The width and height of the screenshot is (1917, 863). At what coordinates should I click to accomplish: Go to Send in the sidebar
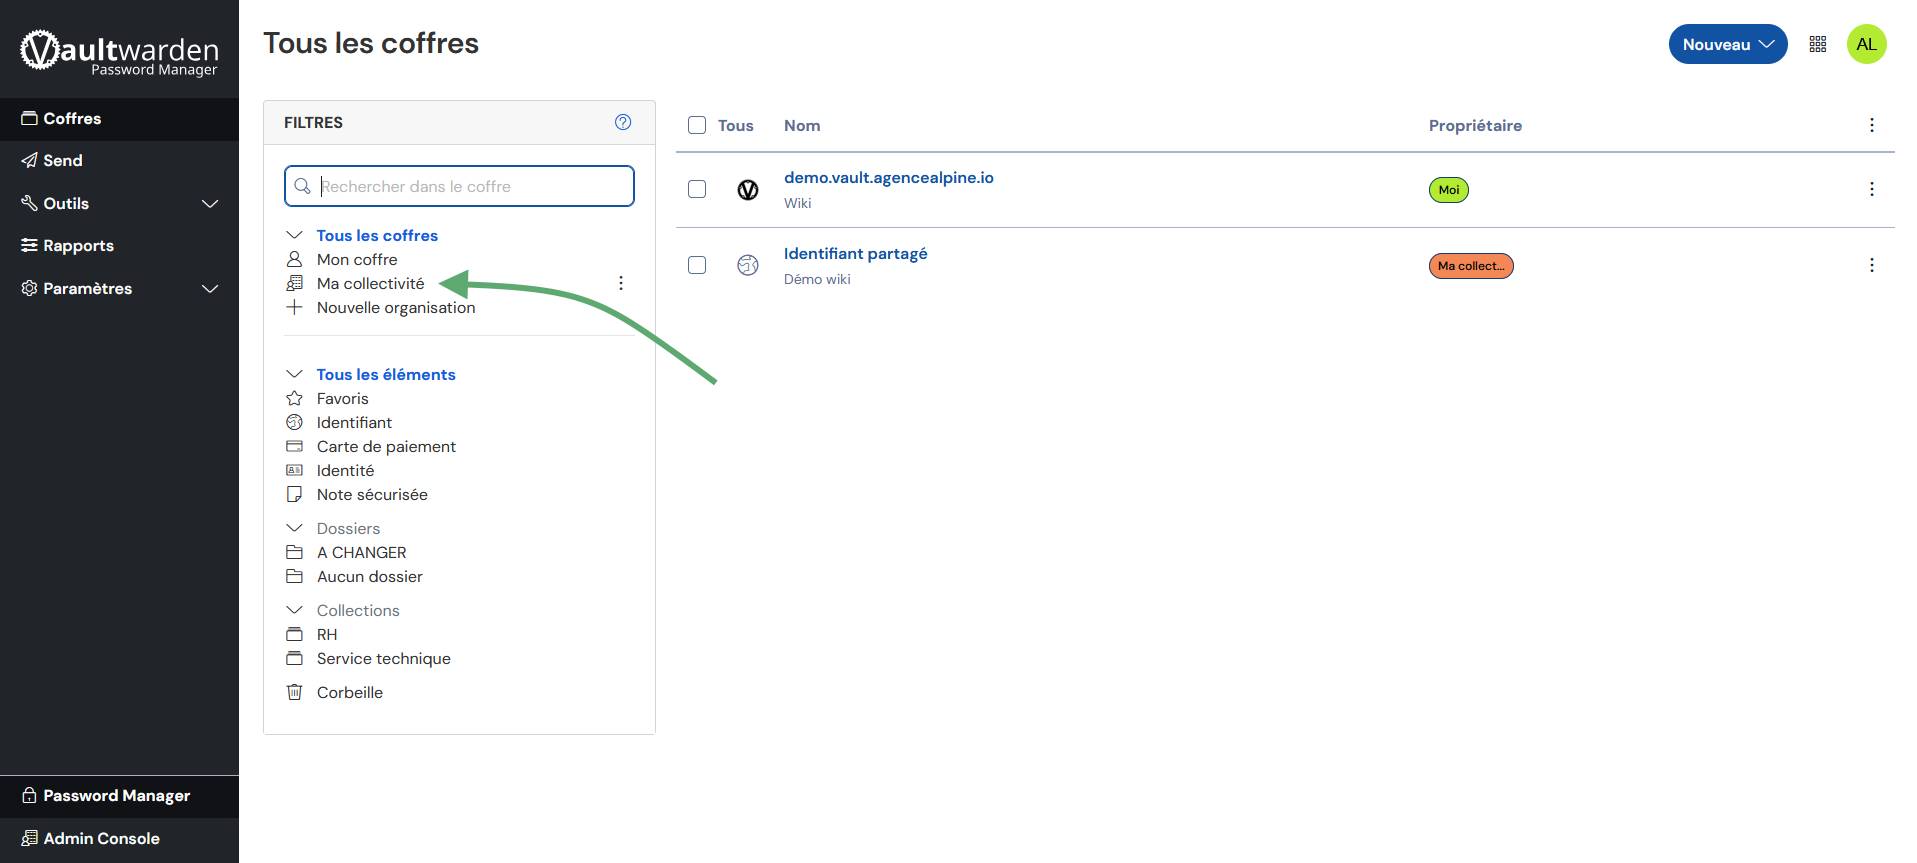click(62, 160)
